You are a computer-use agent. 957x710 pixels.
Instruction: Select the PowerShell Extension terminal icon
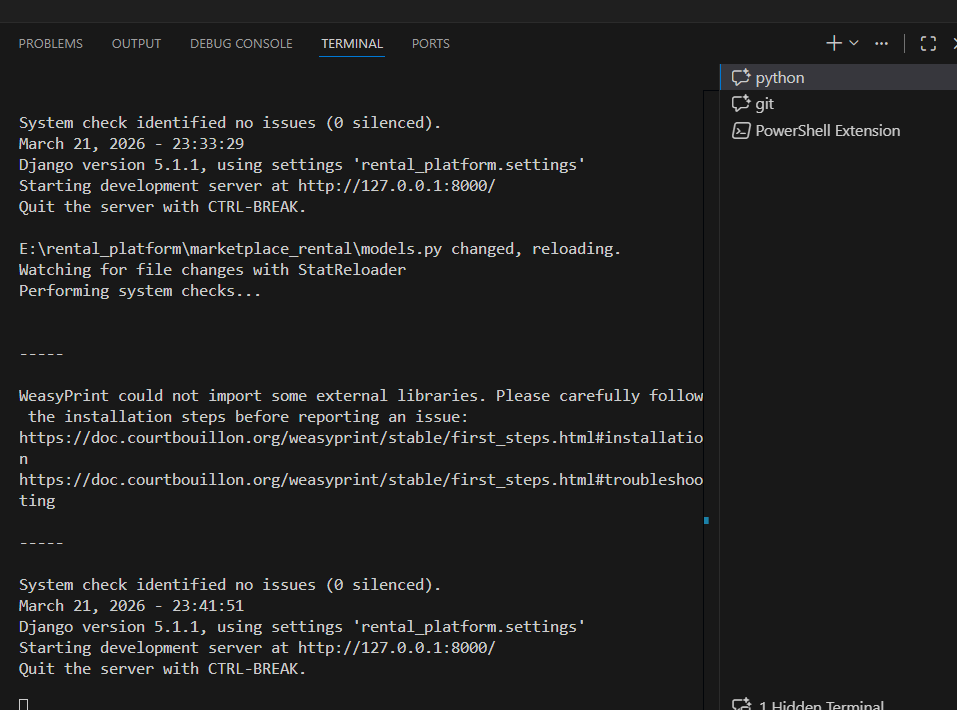(741, 131)
